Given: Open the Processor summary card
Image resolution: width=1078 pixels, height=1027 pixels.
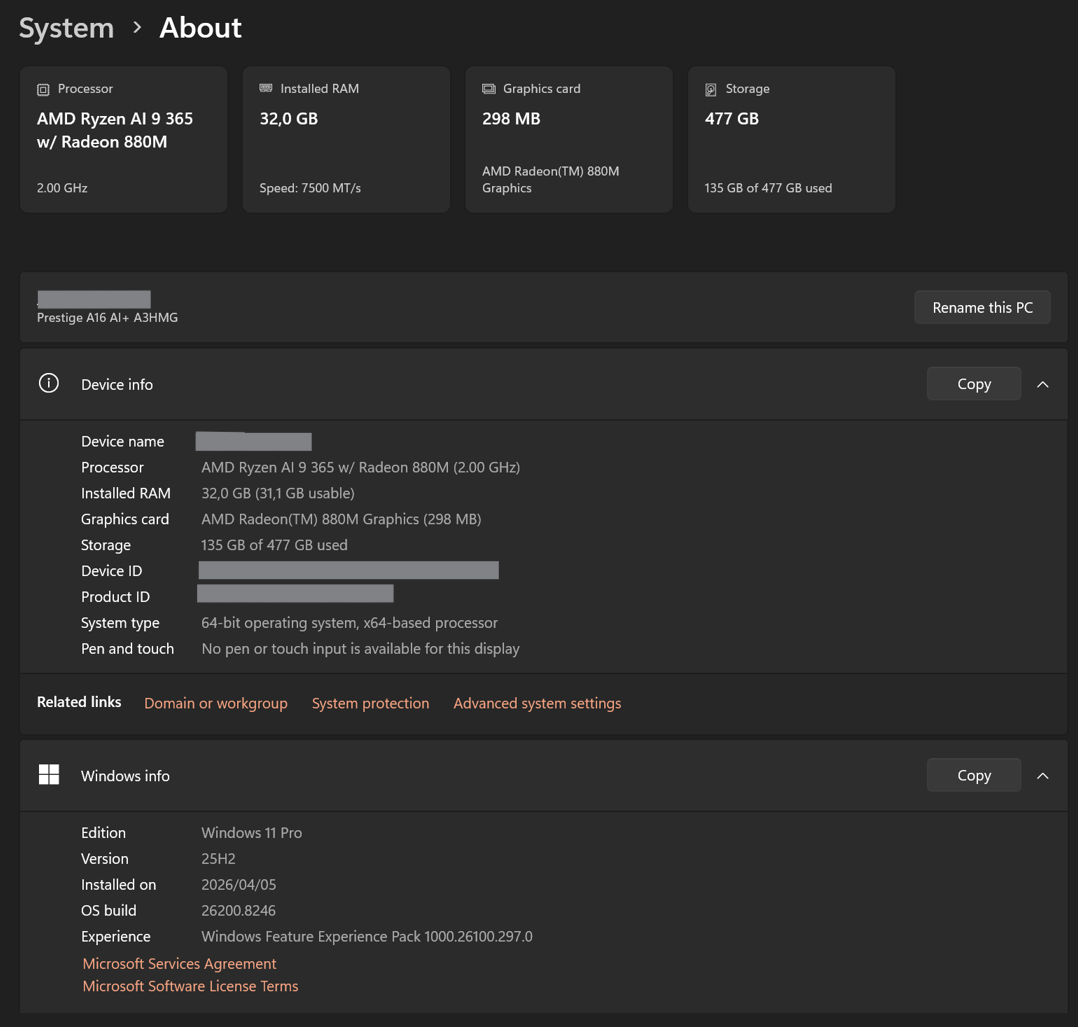Looking at the screenshot, I should point(124,140).
